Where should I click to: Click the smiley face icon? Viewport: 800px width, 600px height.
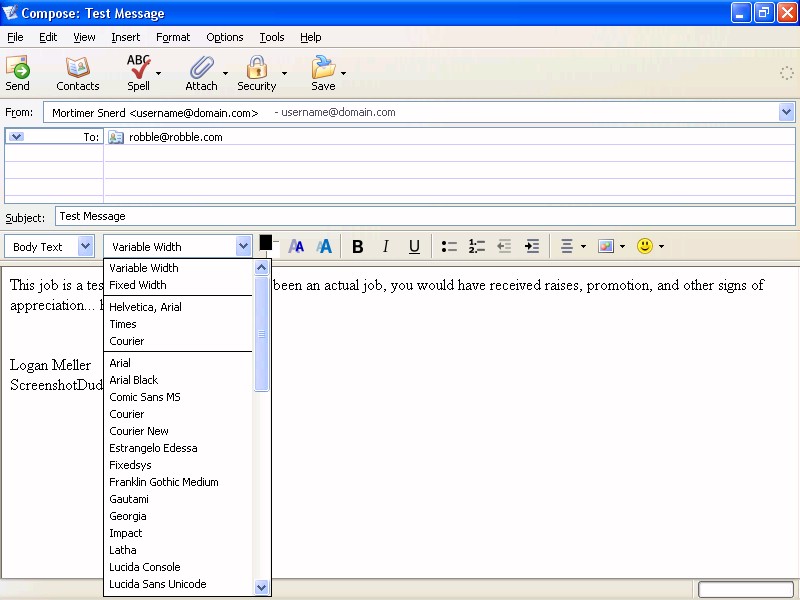pyautogui.click(x=645, y=246)
